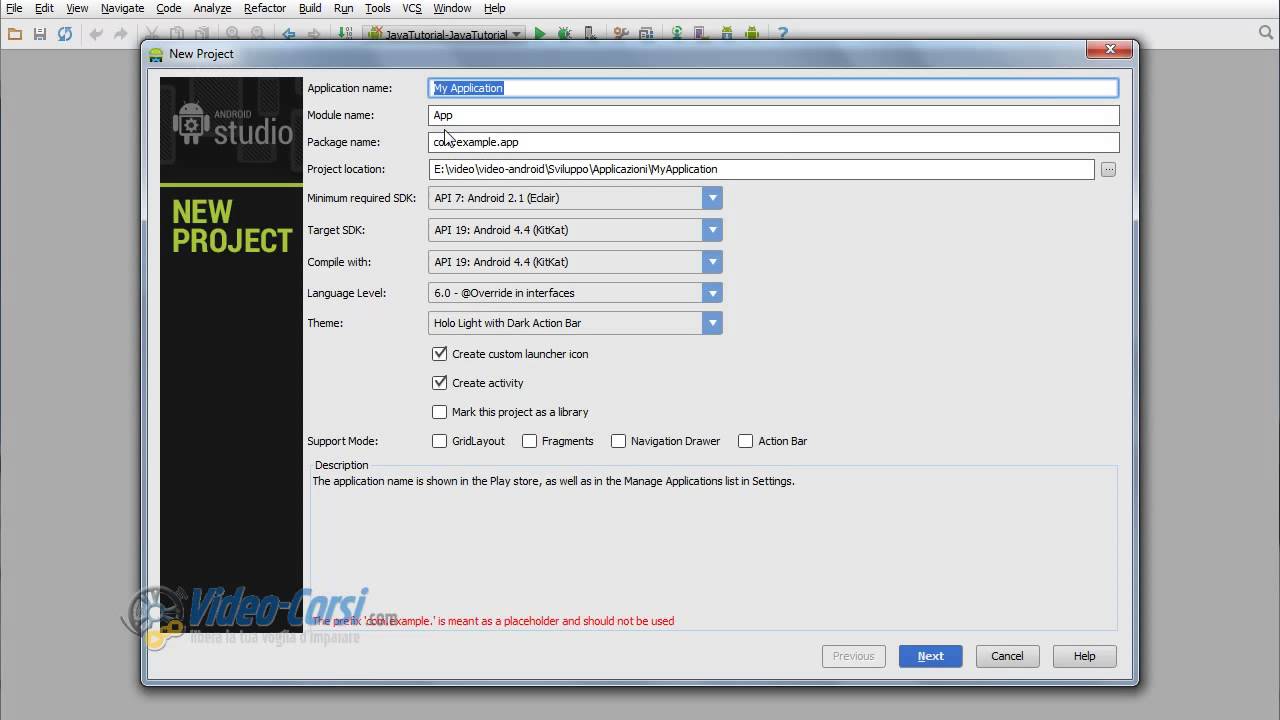This screenshot has height=720, width=1280.
Task: Open the Tools menu
Action: pyautogui.click(x=378, y=8)
